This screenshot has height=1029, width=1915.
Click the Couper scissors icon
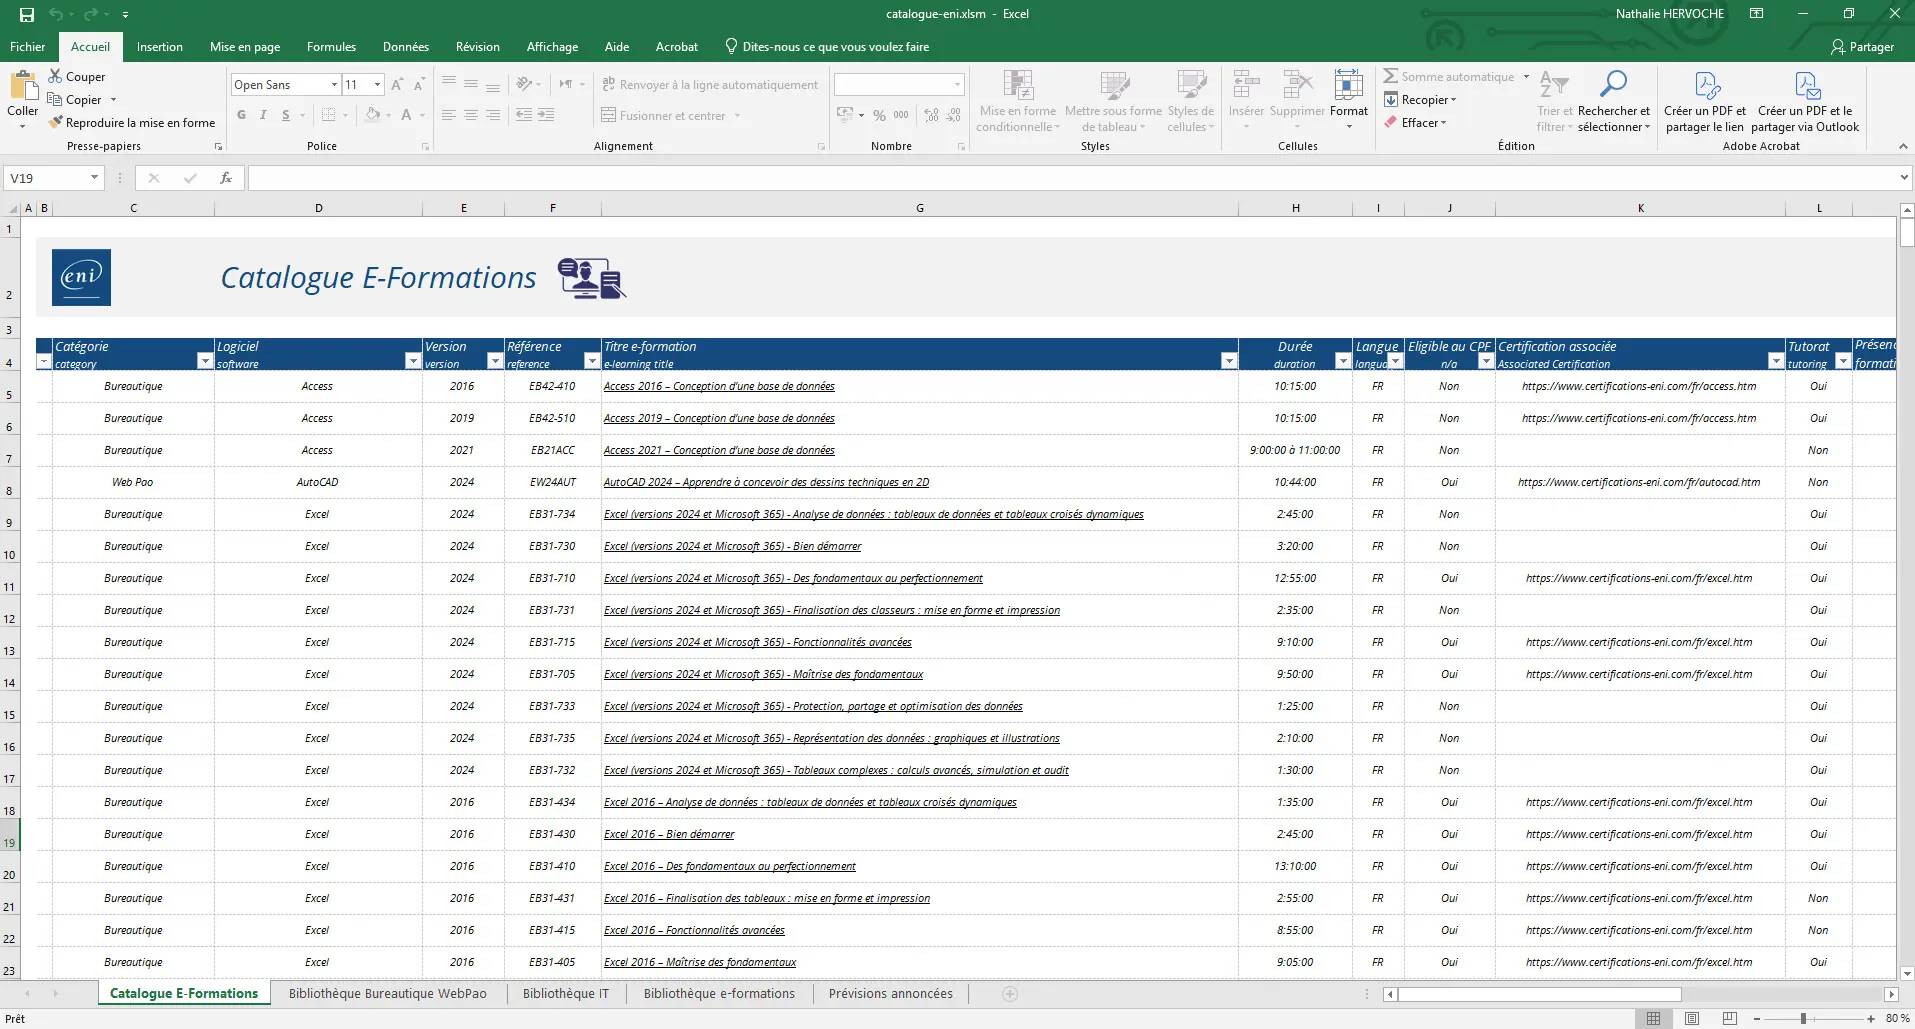56,77
